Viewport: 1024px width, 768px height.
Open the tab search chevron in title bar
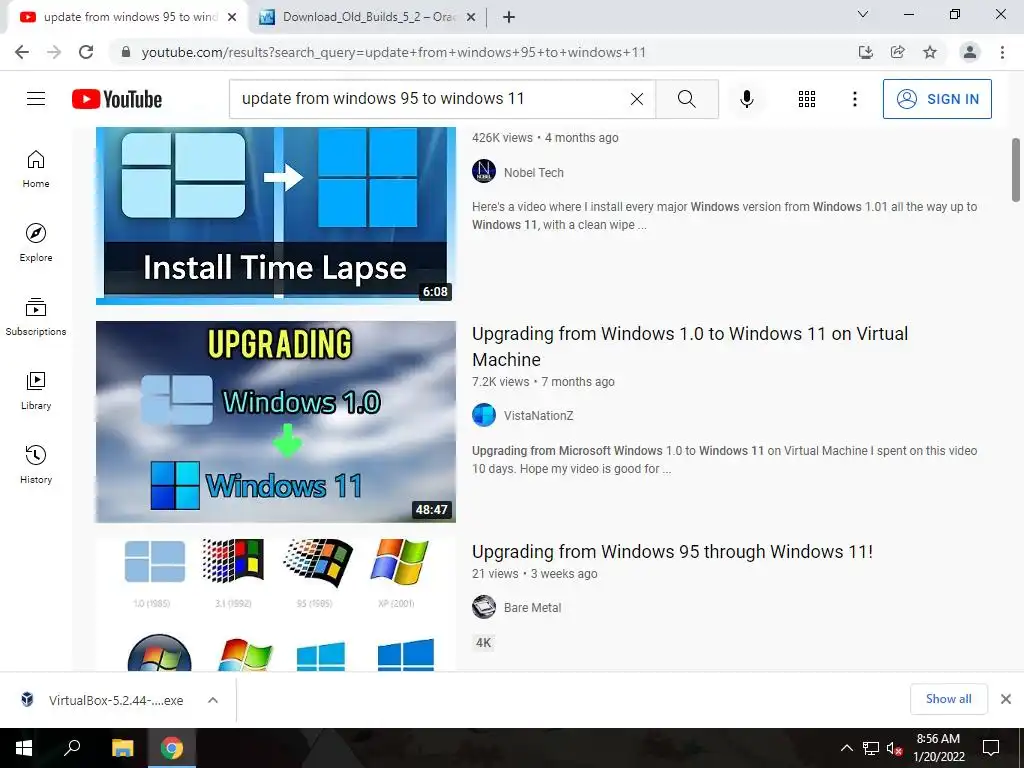(863, 14)
